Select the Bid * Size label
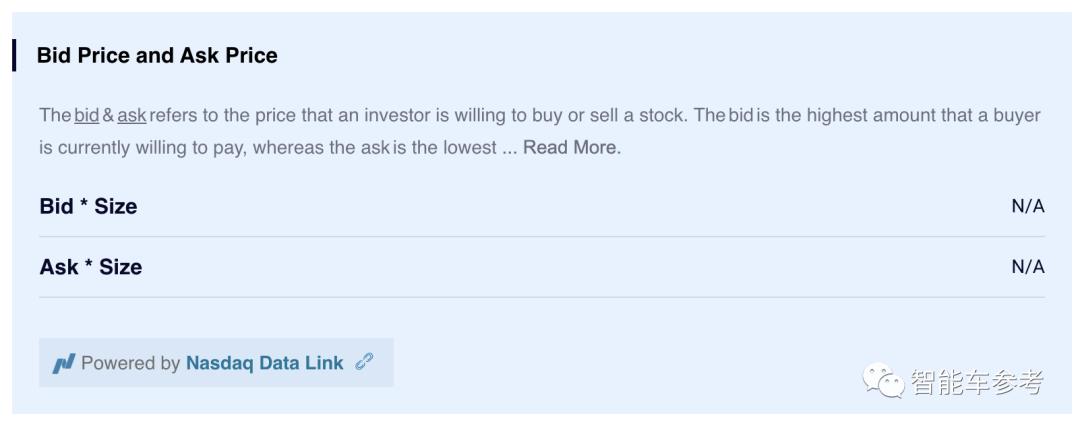Screen dimensions: 1080x430 coord(88,207)
